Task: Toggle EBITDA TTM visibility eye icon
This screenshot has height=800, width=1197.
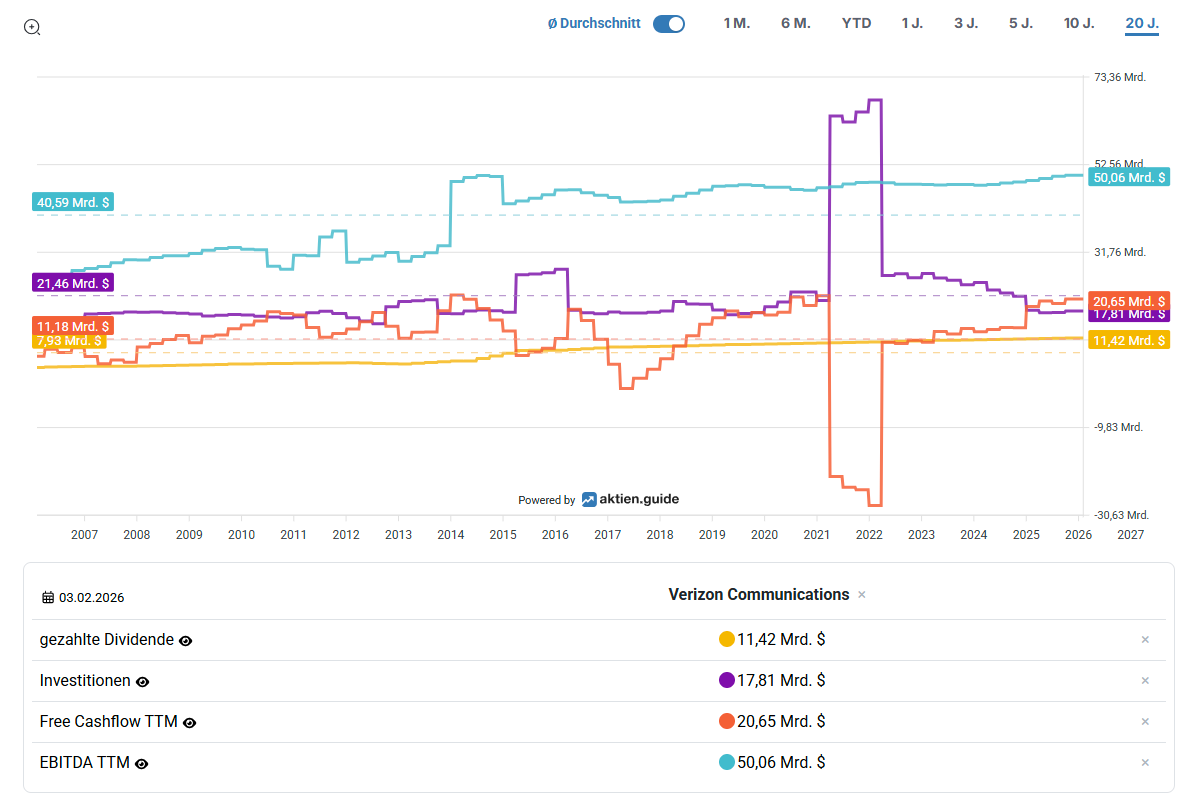Action: 142,764
